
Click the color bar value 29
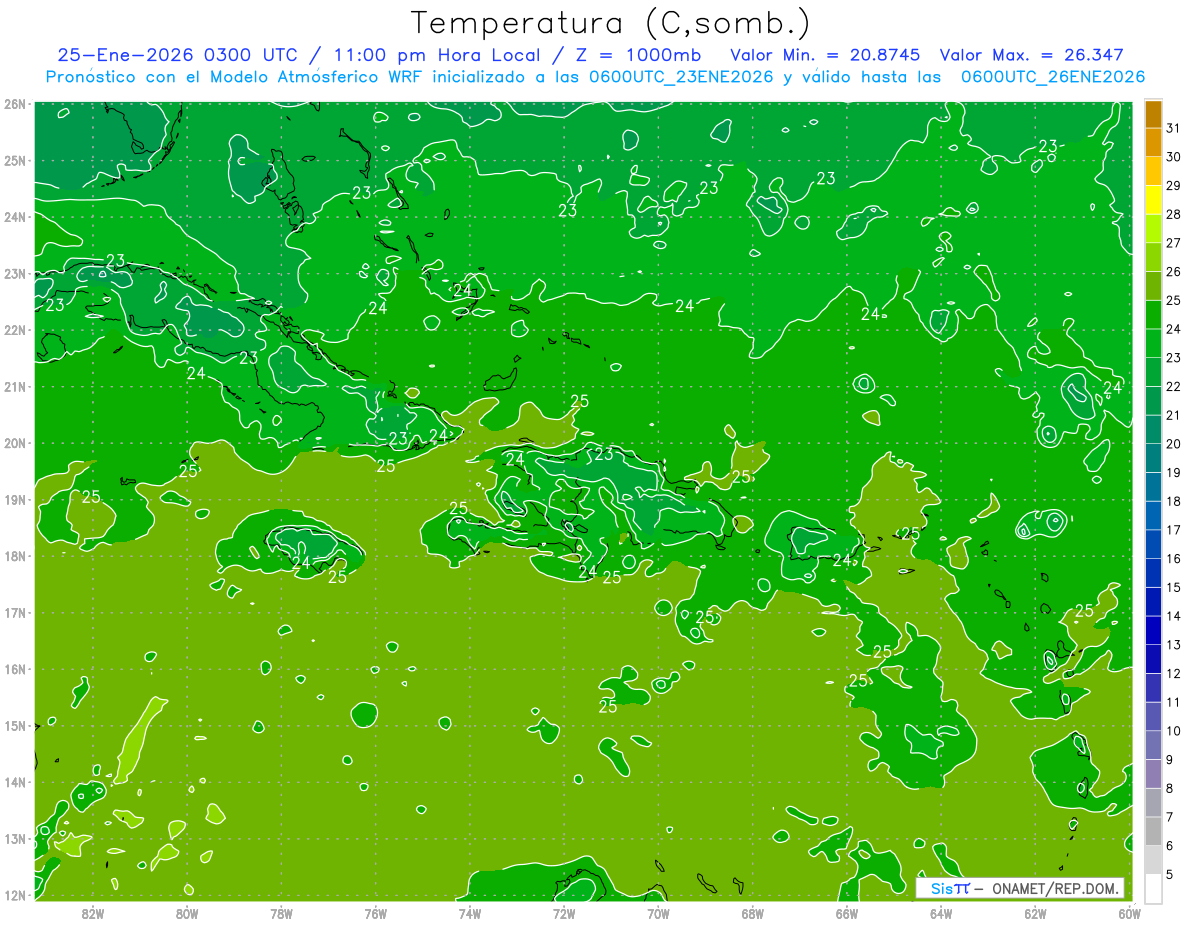[1174, 186]
